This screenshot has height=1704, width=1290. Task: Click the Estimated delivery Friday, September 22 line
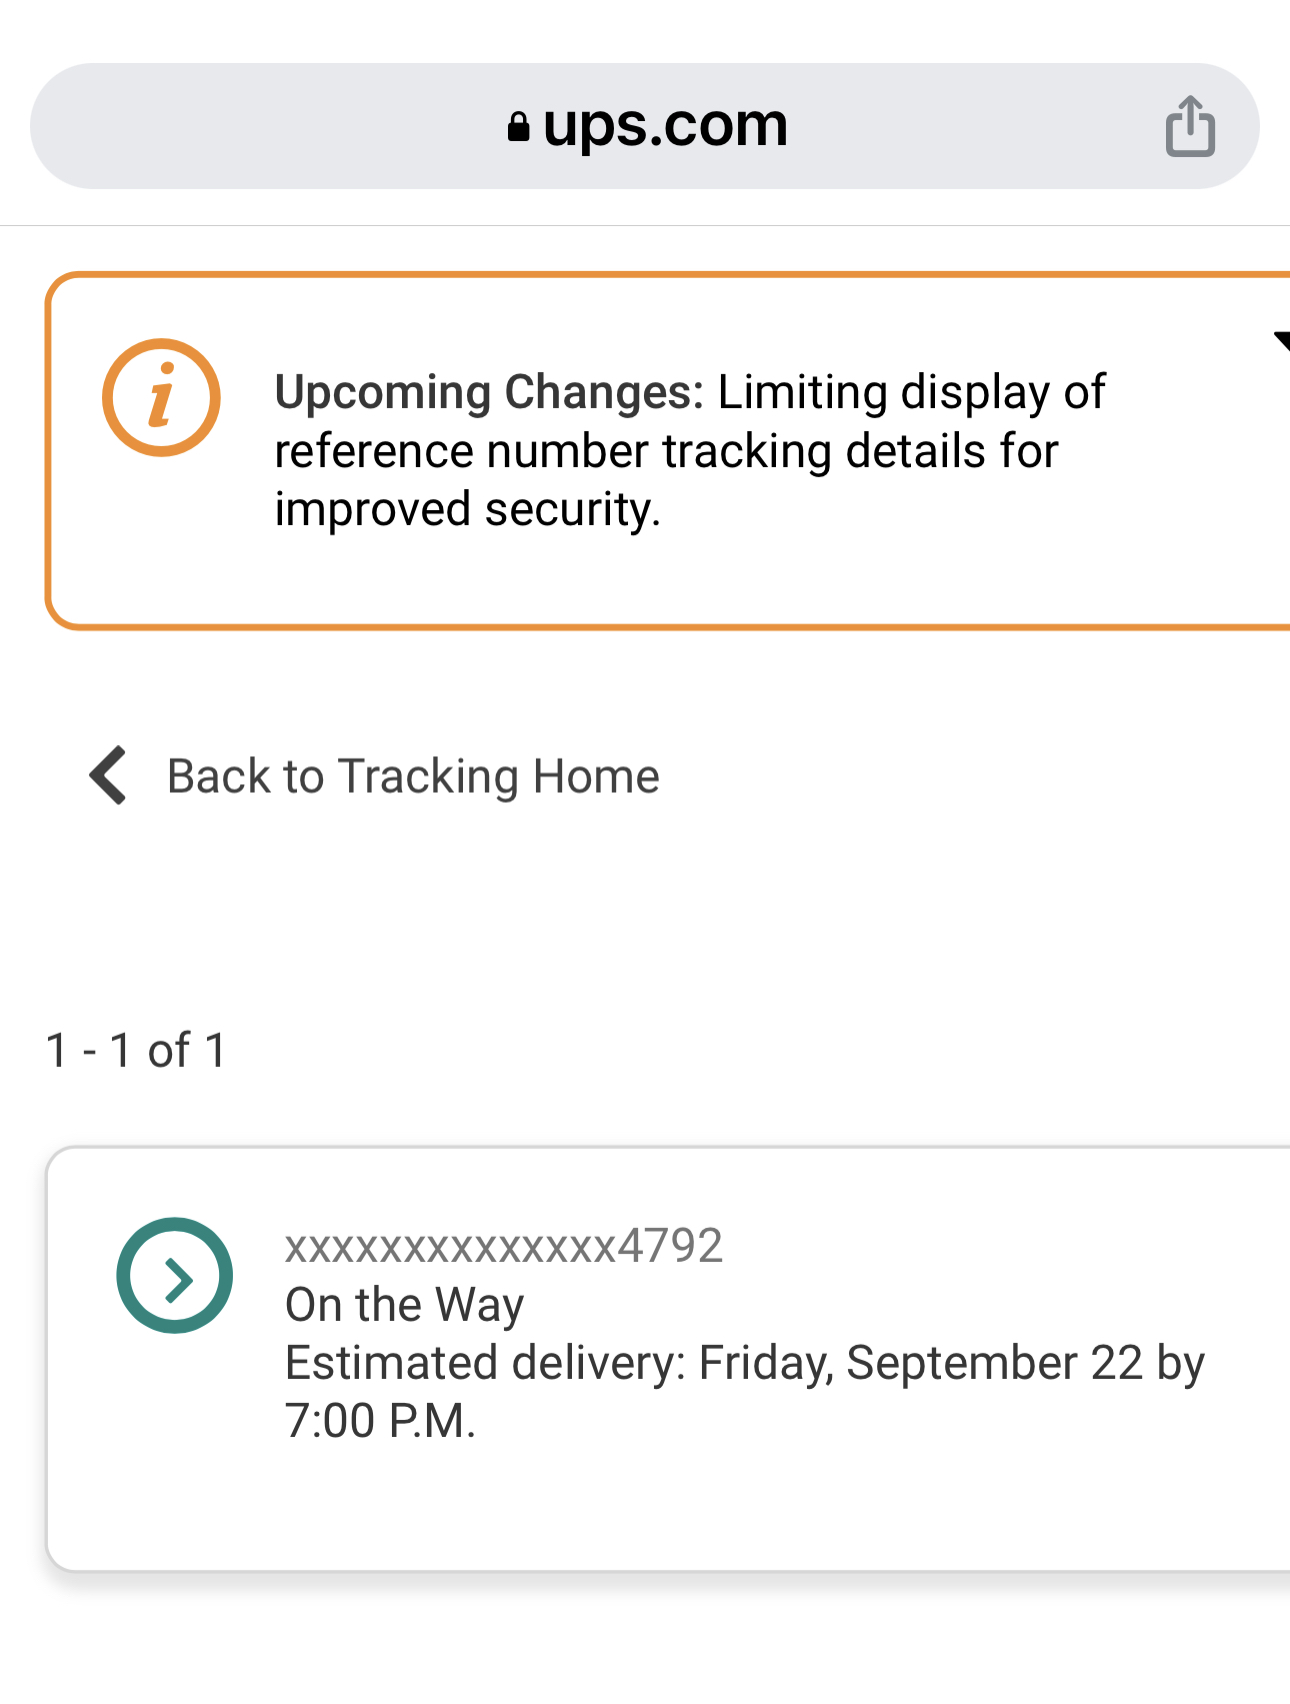(744, 1362)
